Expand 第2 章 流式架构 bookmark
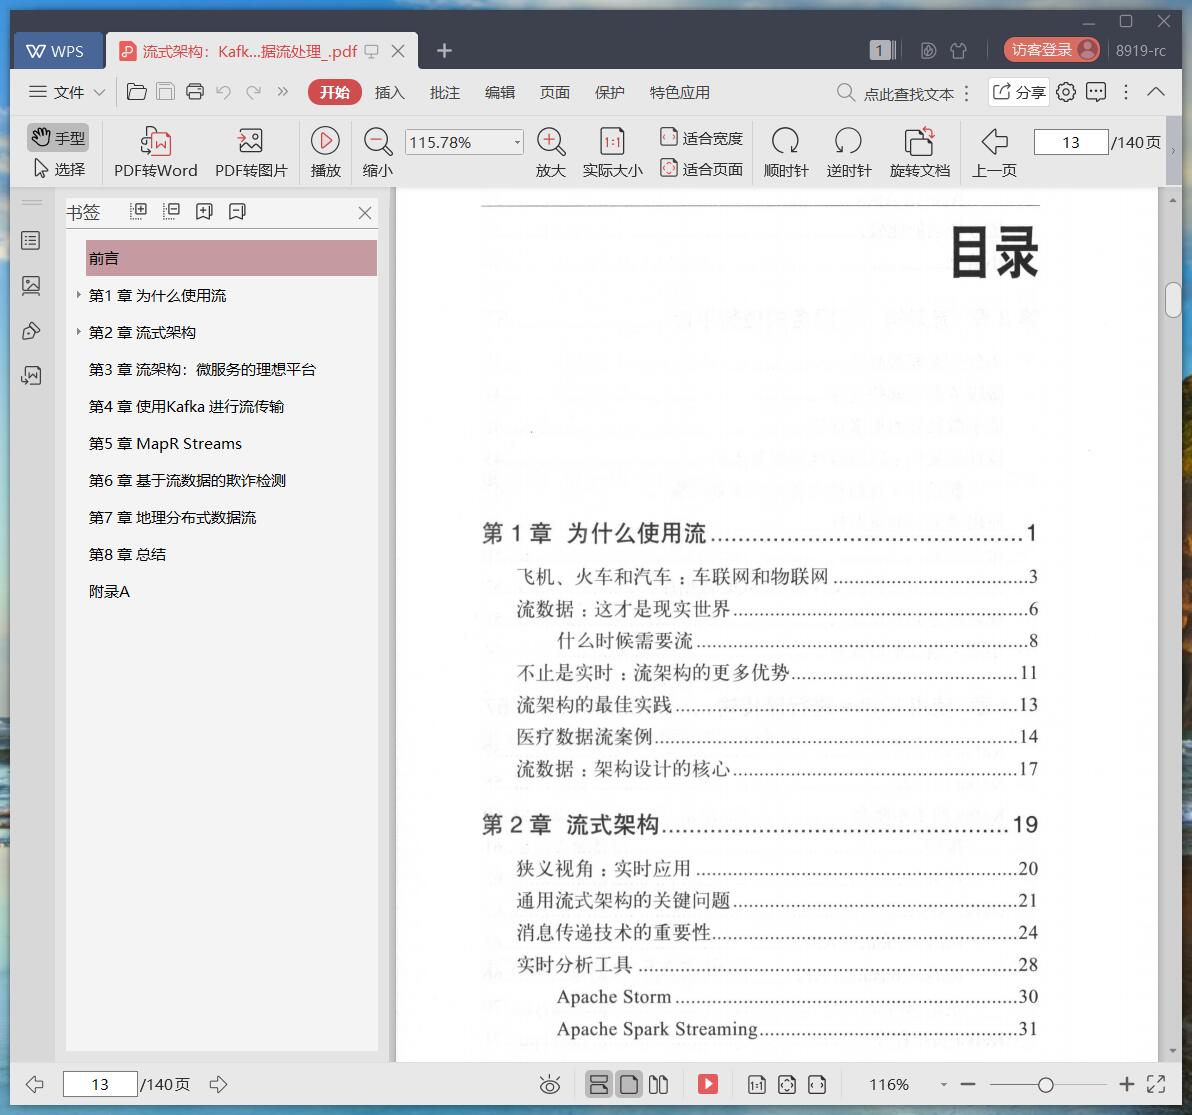The image size is (1192, 1115). pos(78,331)
